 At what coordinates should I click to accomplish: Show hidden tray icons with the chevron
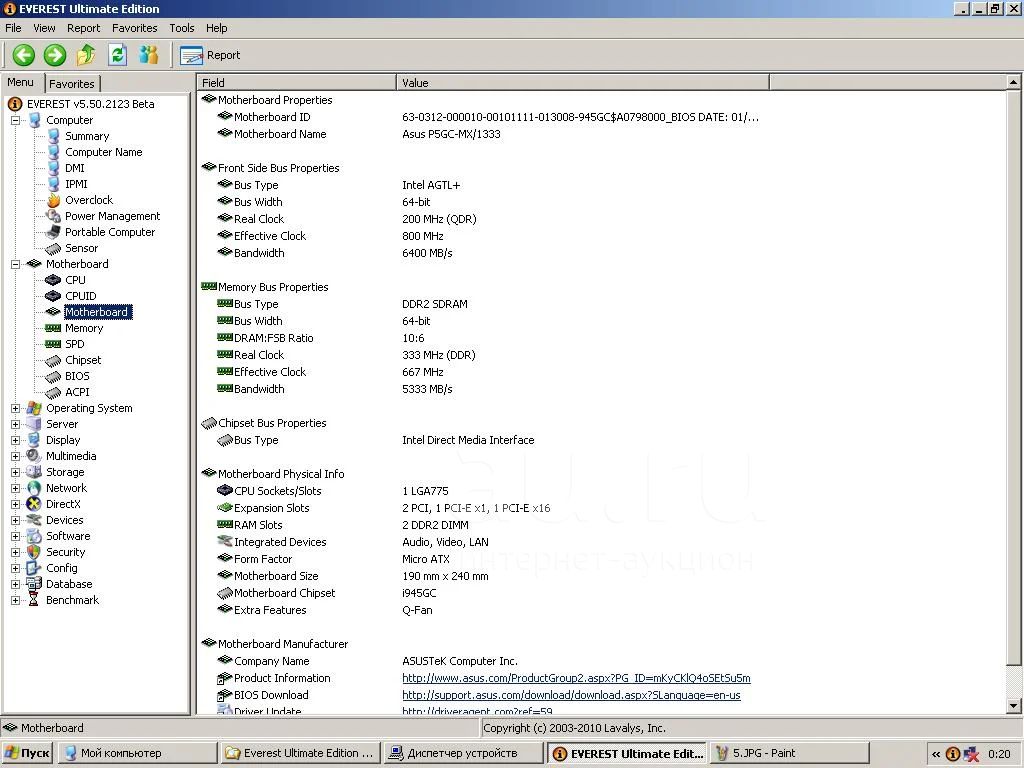pos(936,754)
